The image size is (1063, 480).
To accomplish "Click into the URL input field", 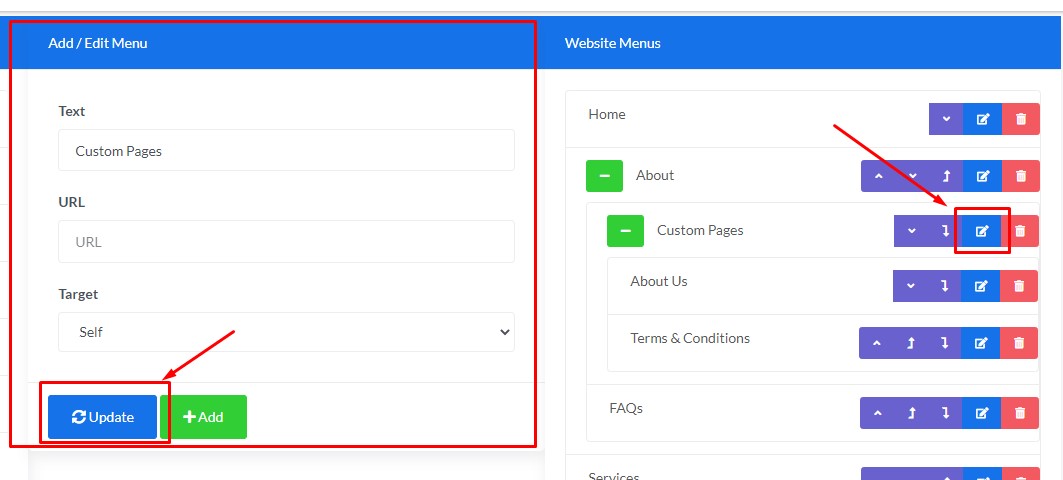I will coord(286,242).
